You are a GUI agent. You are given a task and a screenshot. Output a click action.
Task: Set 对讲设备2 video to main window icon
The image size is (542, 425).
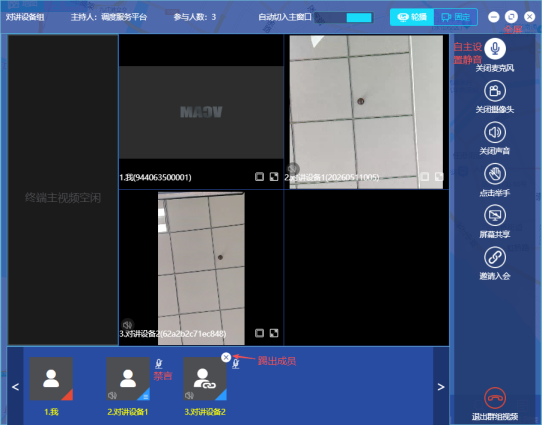tap(259, 333)
